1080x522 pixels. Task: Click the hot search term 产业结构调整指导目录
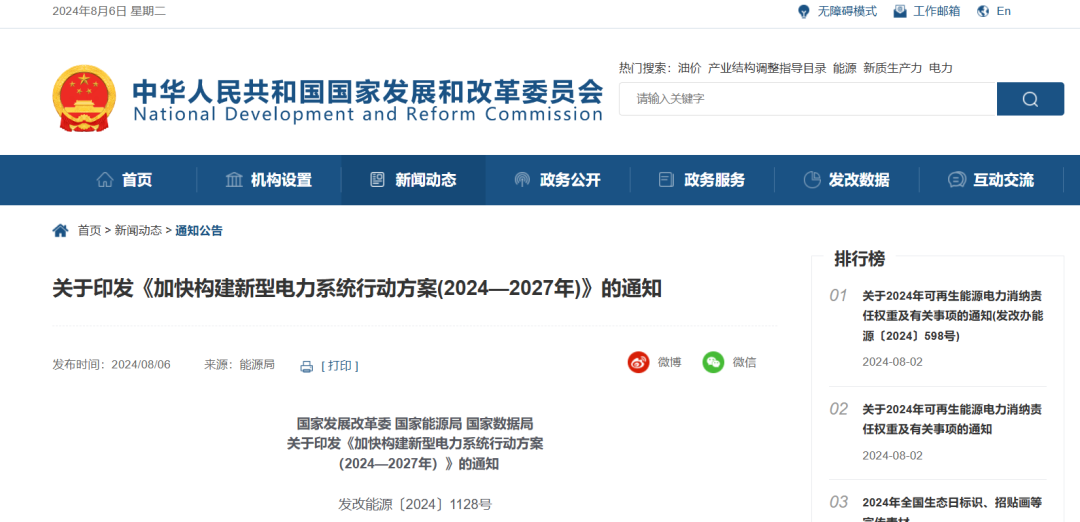767,68
